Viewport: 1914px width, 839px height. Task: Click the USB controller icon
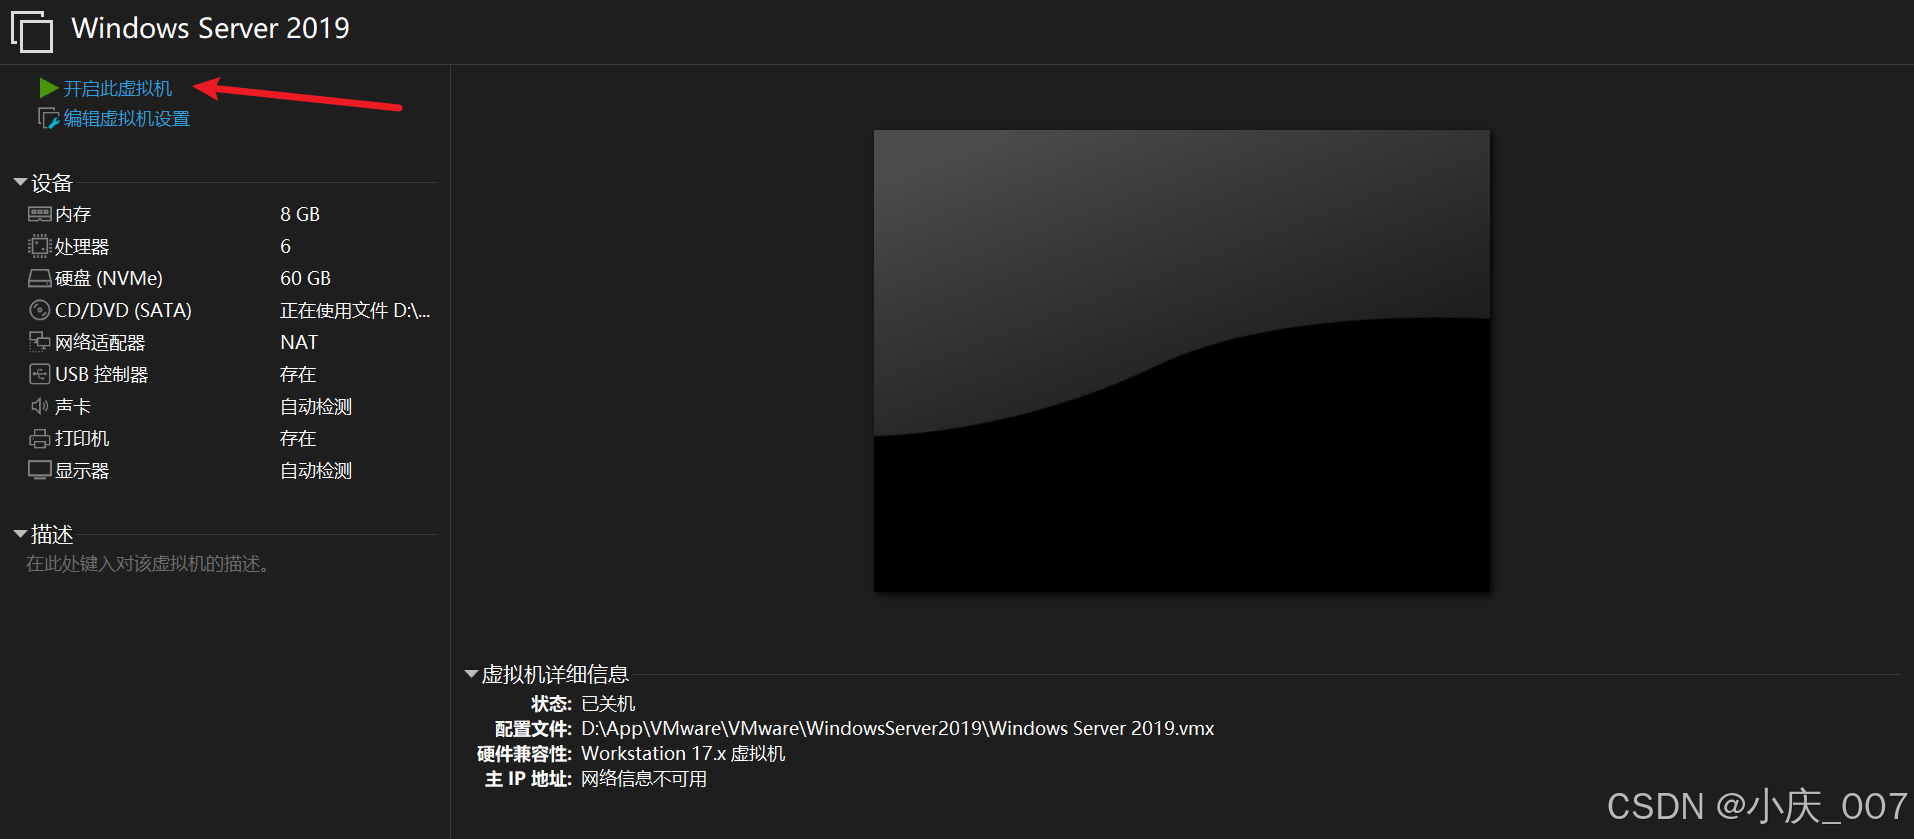point(39,374)
